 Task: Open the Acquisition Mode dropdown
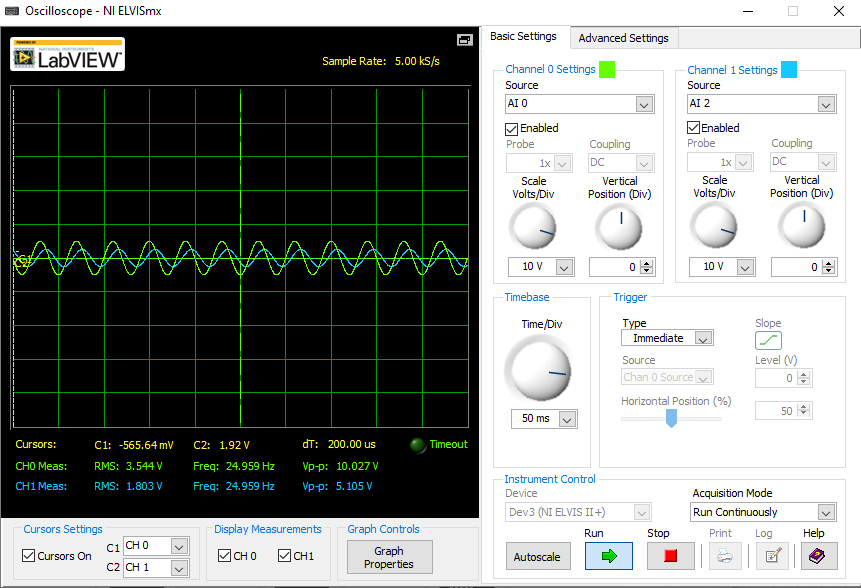click(x=762, y=512)
